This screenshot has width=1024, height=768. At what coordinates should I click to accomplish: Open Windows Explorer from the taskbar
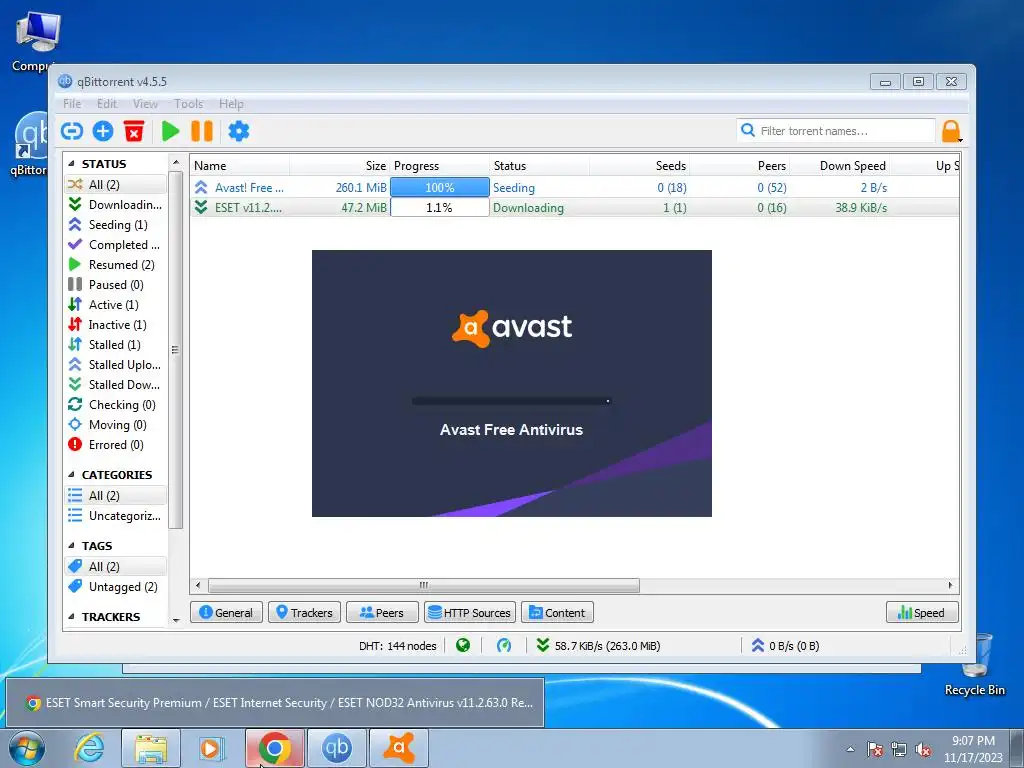[151, 748]
